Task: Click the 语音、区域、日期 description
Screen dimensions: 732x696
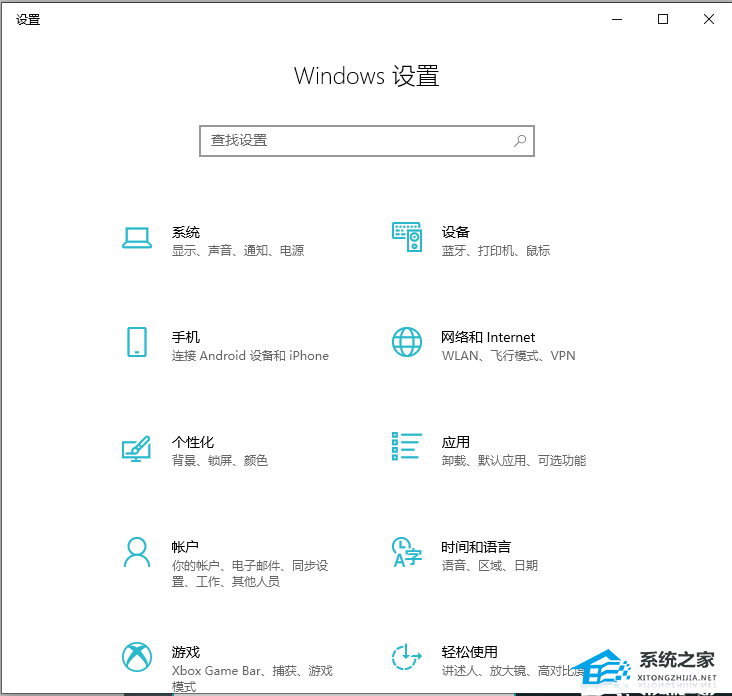Action: click(x=490, y=566)
